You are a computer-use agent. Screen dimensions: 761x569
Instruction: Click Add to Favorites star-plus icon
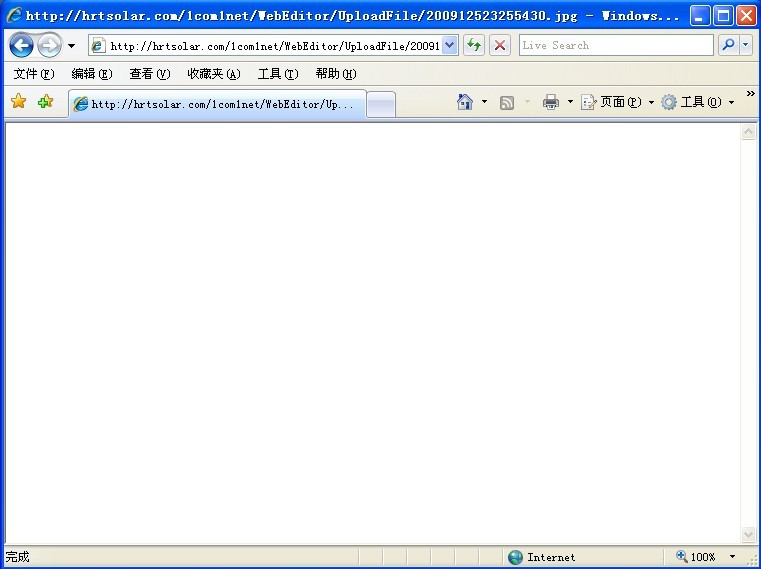point(46,101)
